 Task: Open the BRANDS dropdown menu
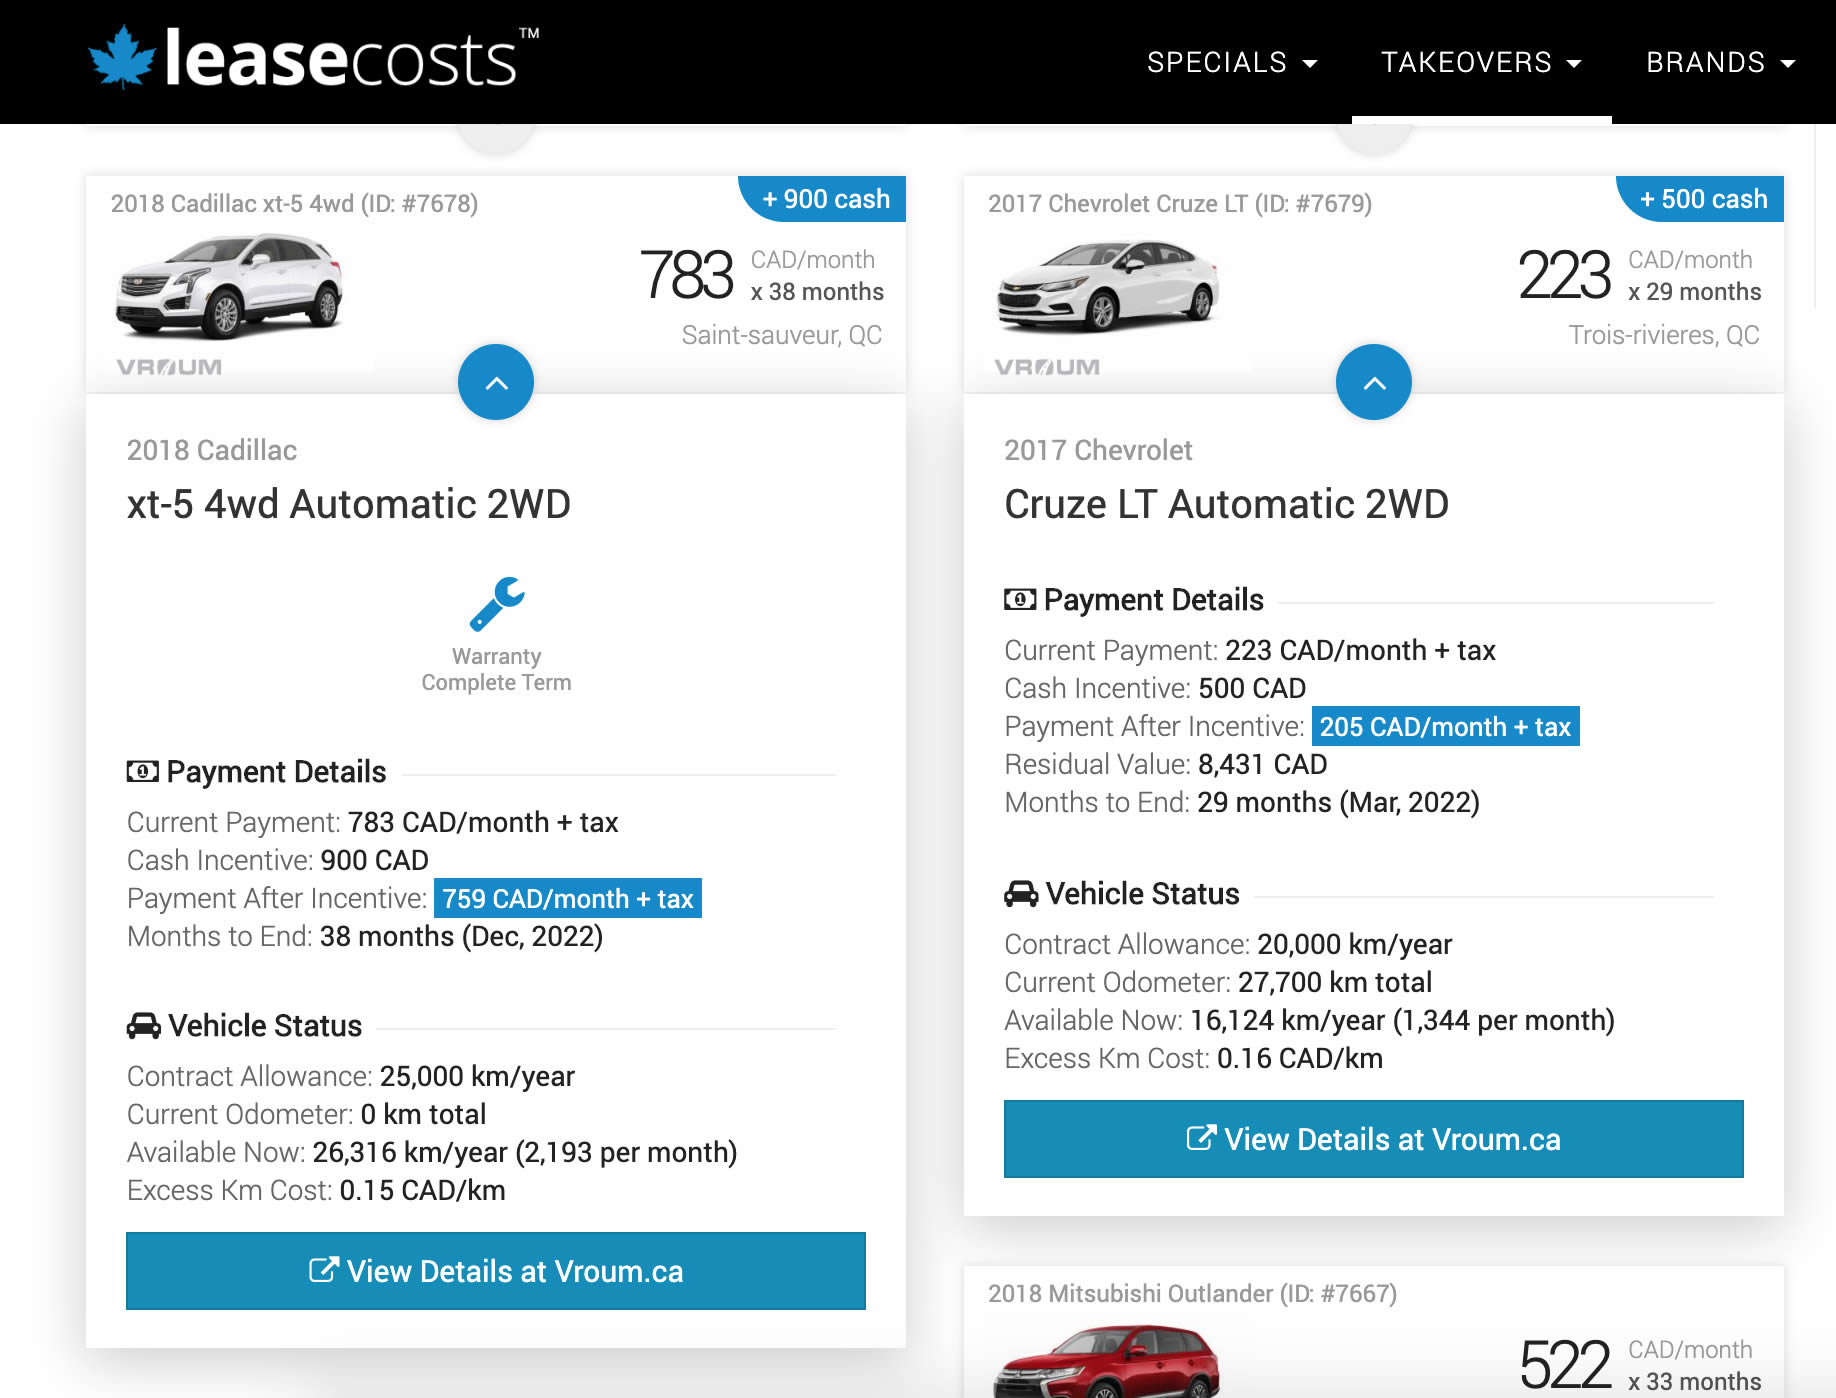(x=1721, y=62)
